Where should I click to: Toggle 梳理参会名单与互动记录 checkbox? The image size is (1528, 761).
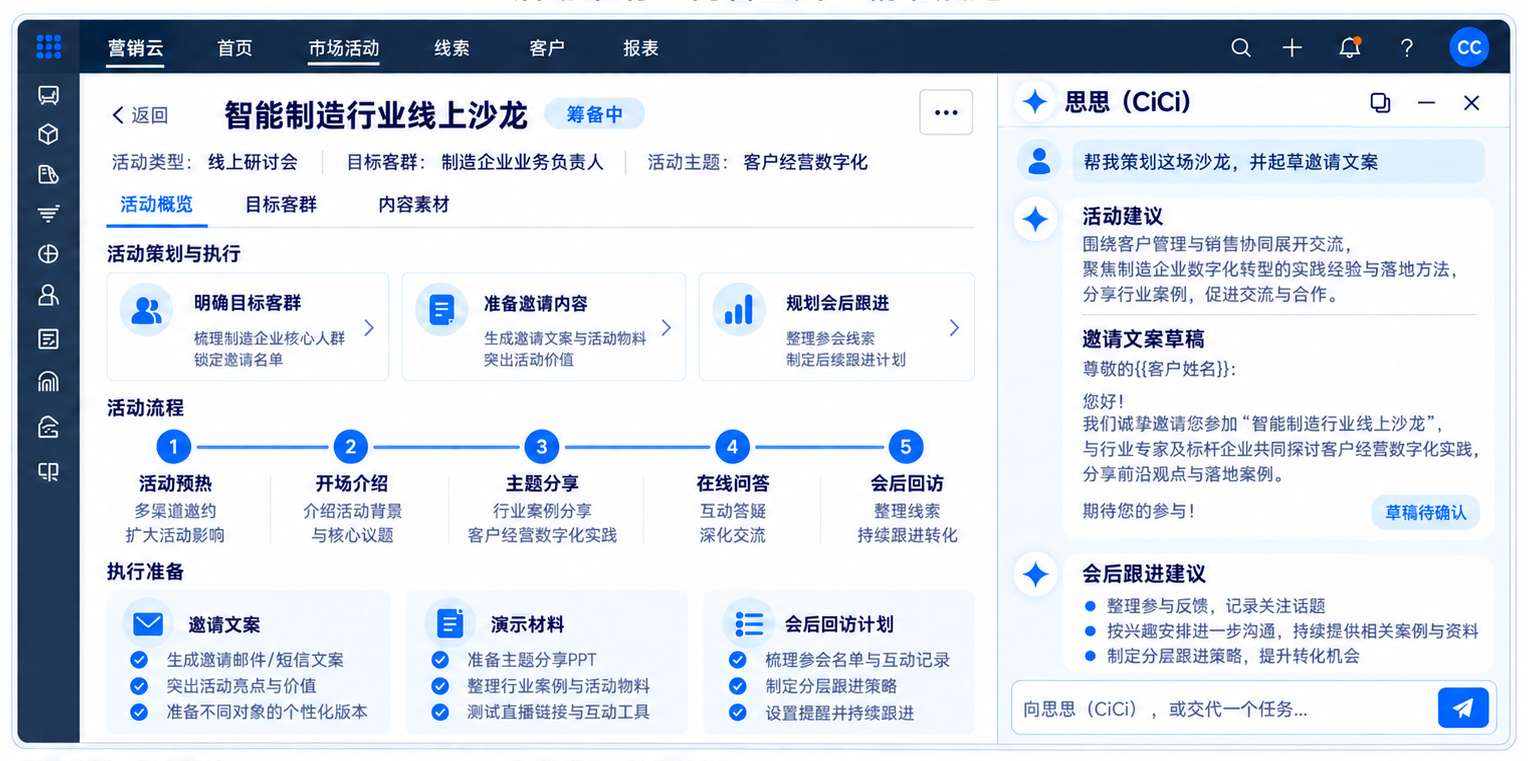click(738, 660)
